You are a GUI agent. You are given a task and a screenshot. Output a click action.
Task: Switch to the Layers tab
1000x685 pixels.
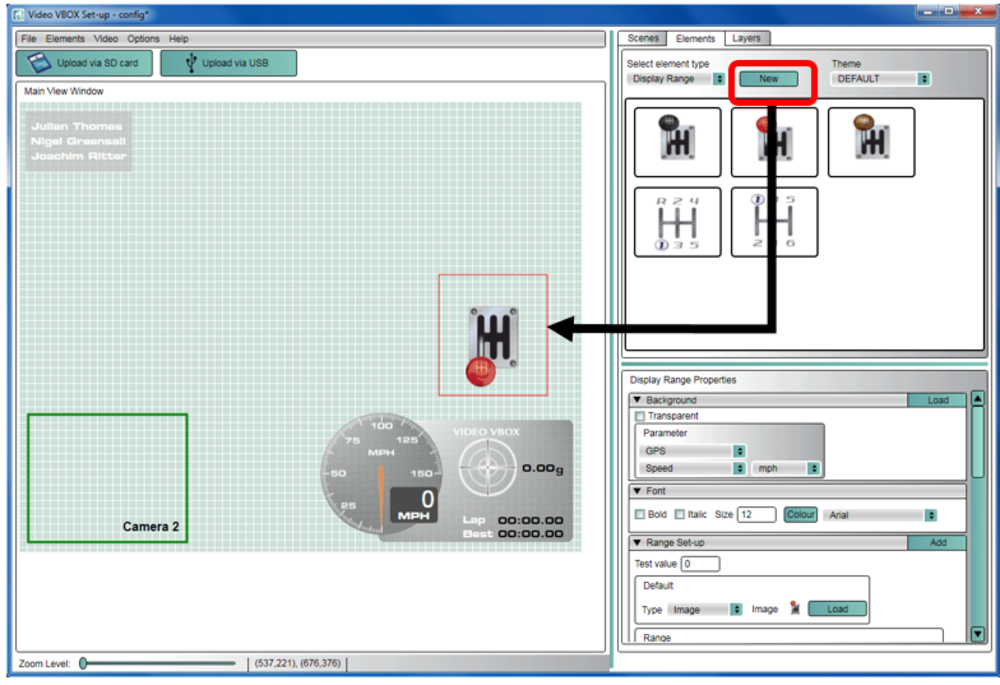[746, 38]
